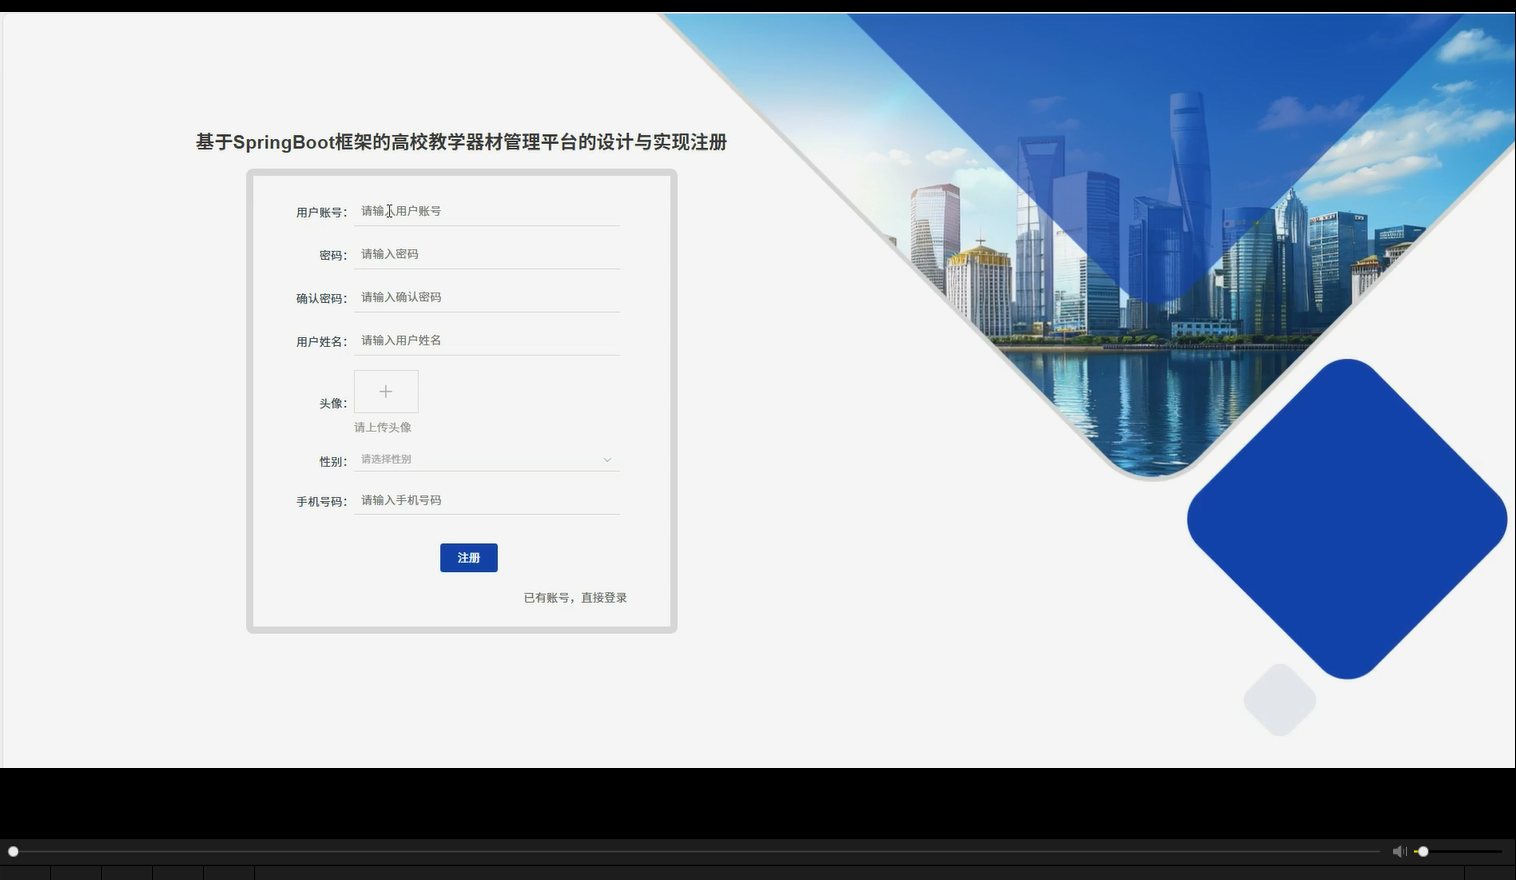
Task: Click the 请输入手机号码 phone field
Action: coord(487,499)
